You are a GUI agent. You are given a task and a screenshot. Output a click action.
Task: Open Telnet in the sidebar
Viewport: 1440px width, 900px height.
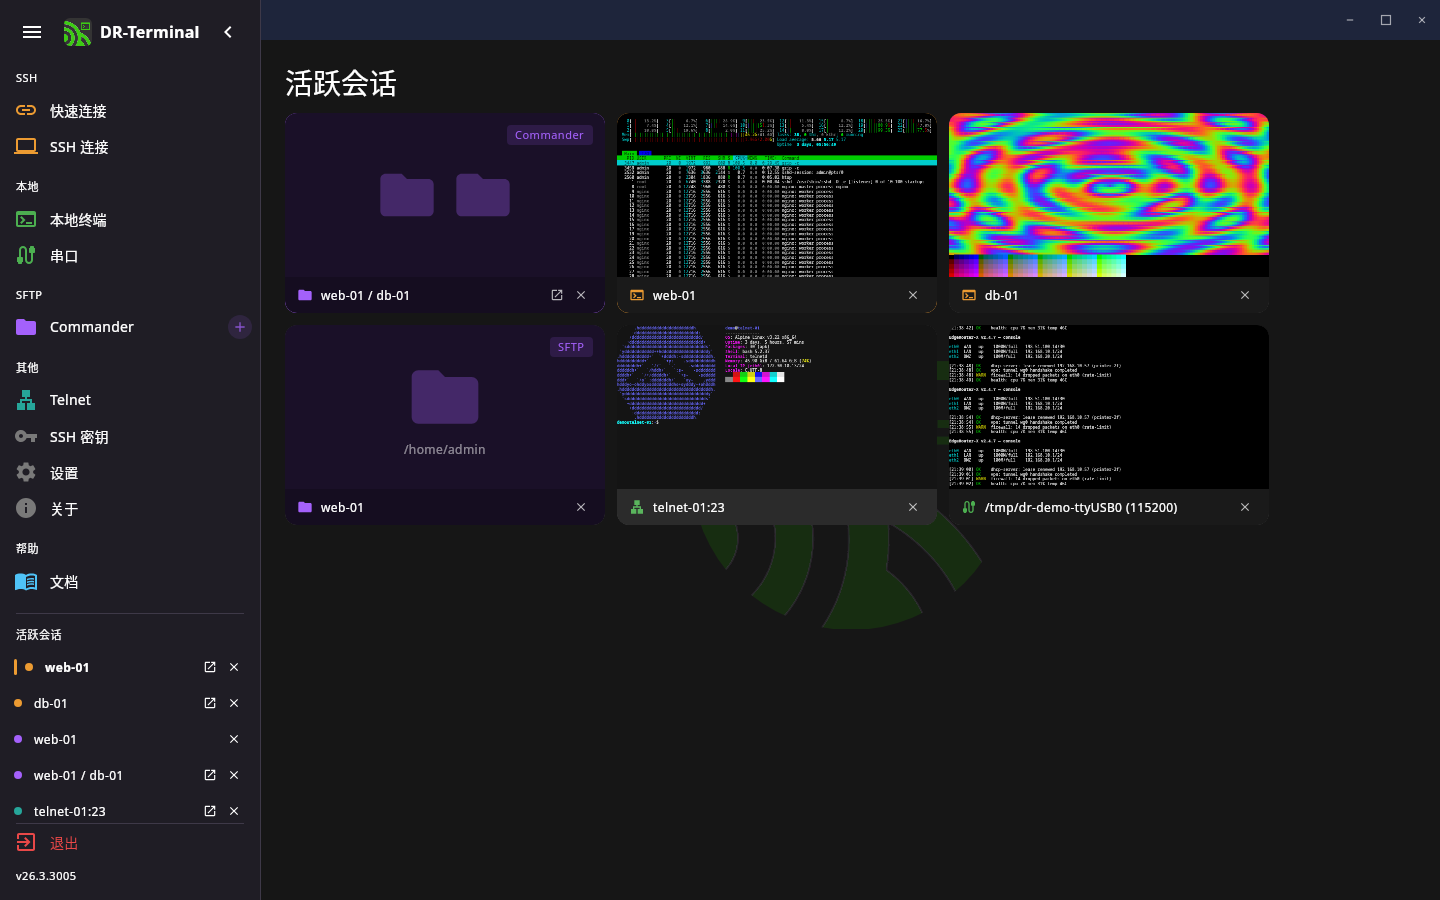[x=130, y=400]
